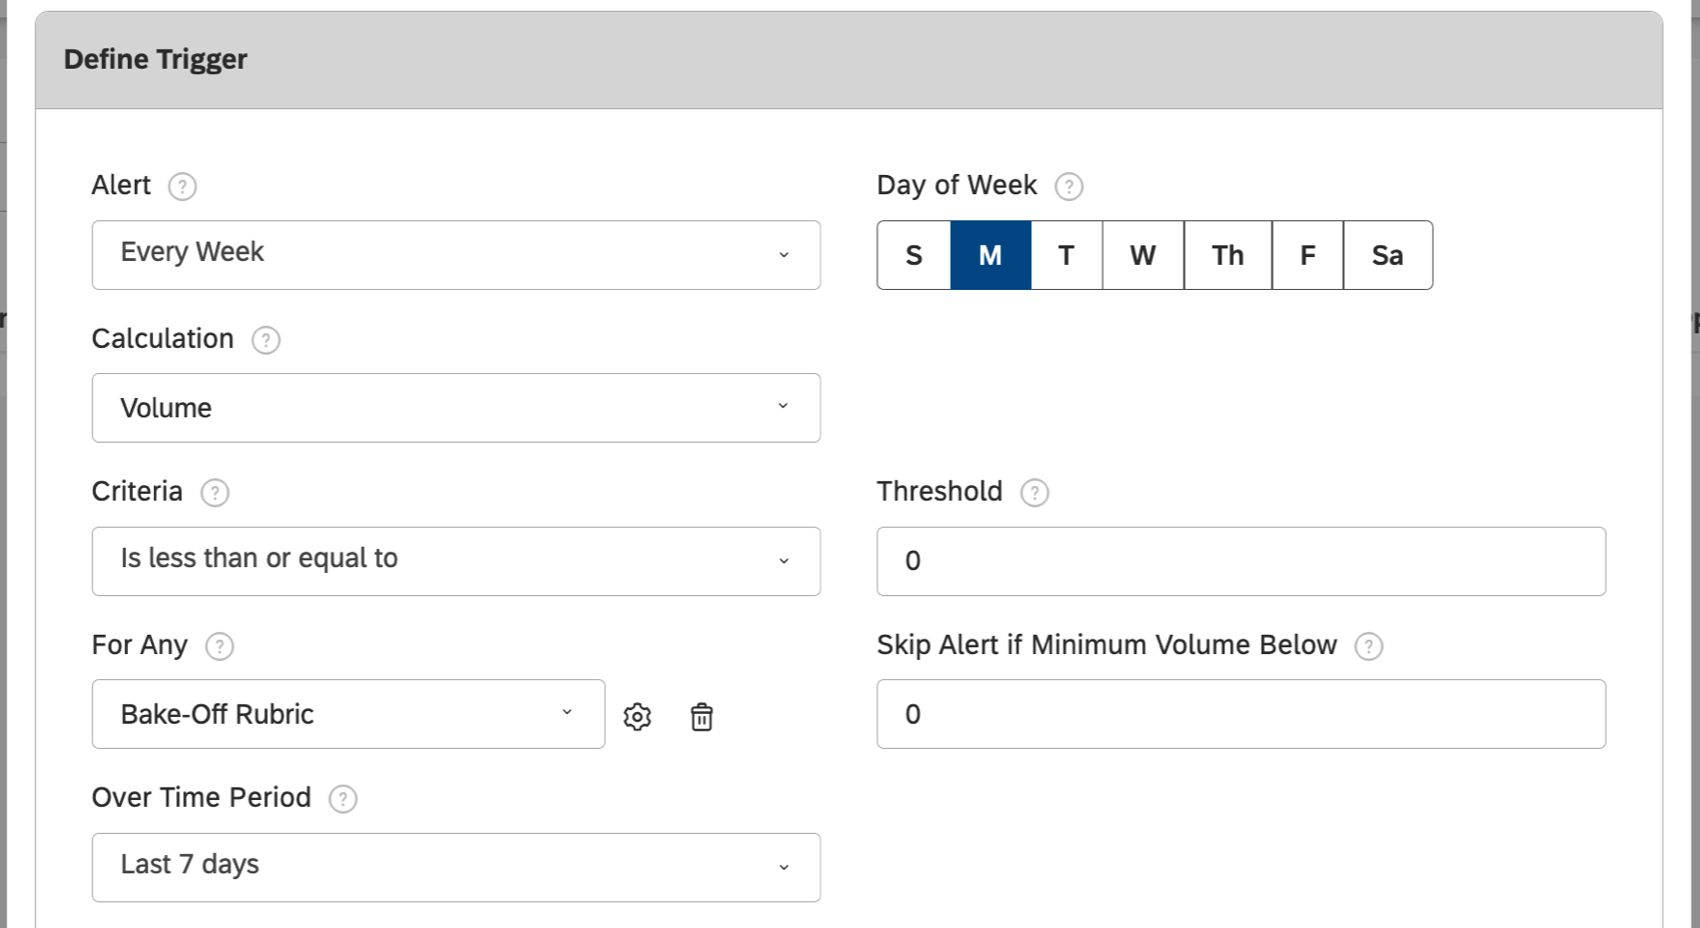Delete the Bake-Off Rubric selection
Image resolution: width=1700 pixels, height=928 pixels.
click(702, 716)
